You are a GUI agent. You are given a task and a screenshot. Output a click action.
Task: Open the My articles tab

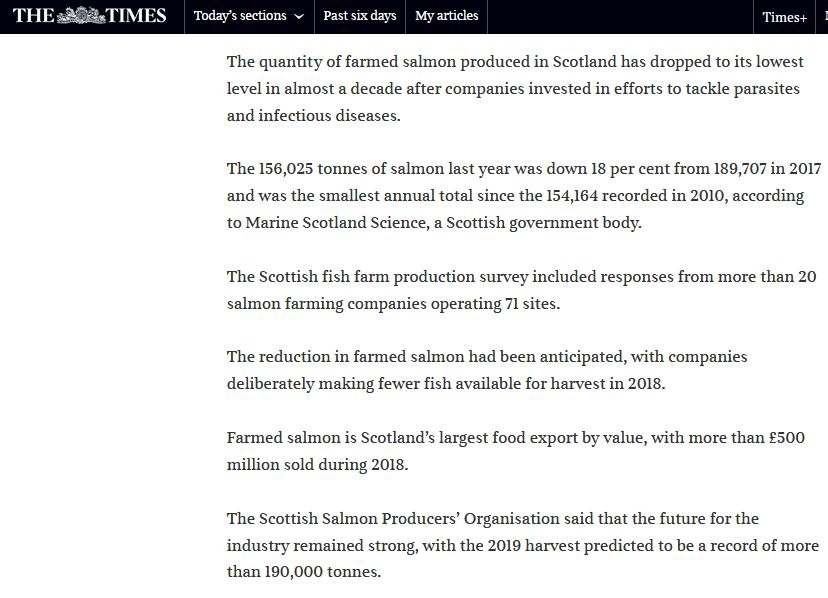point(446,16)
